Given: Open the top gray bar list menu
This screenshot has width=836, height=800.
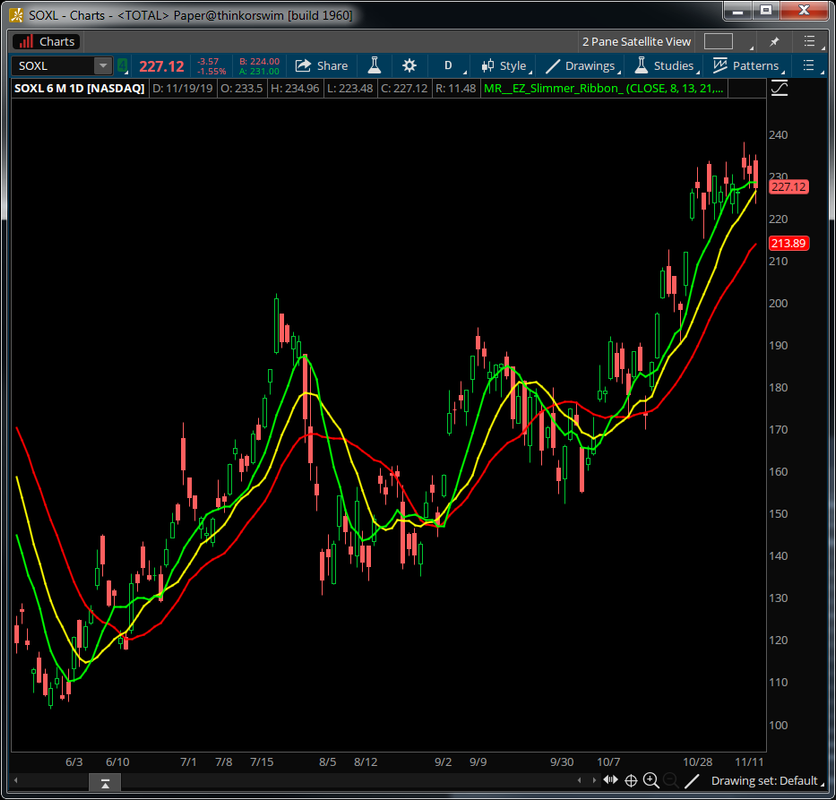Looking at the screenshot, I should [x=811, y=42].
